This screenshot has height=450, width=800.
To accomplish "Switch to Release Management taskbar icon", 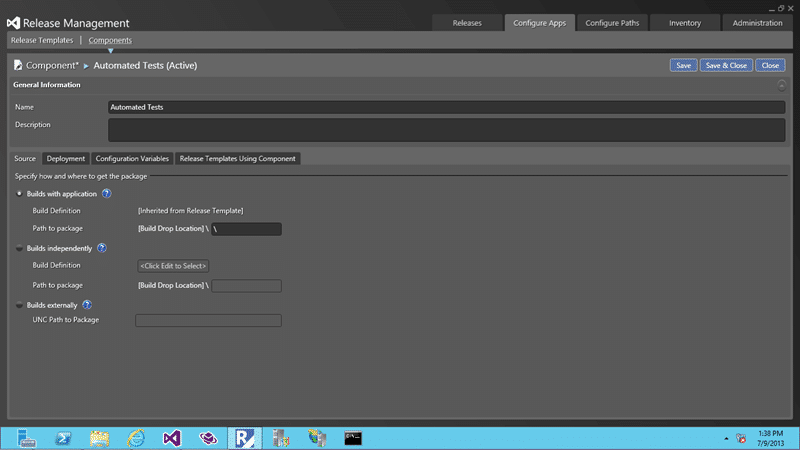I will coord(245,438).
